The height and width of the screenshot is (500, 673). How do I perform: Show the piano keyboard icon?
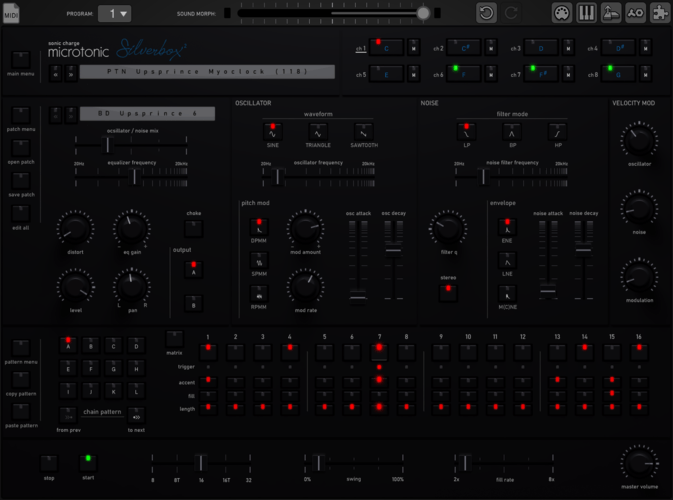coord(586,13)
